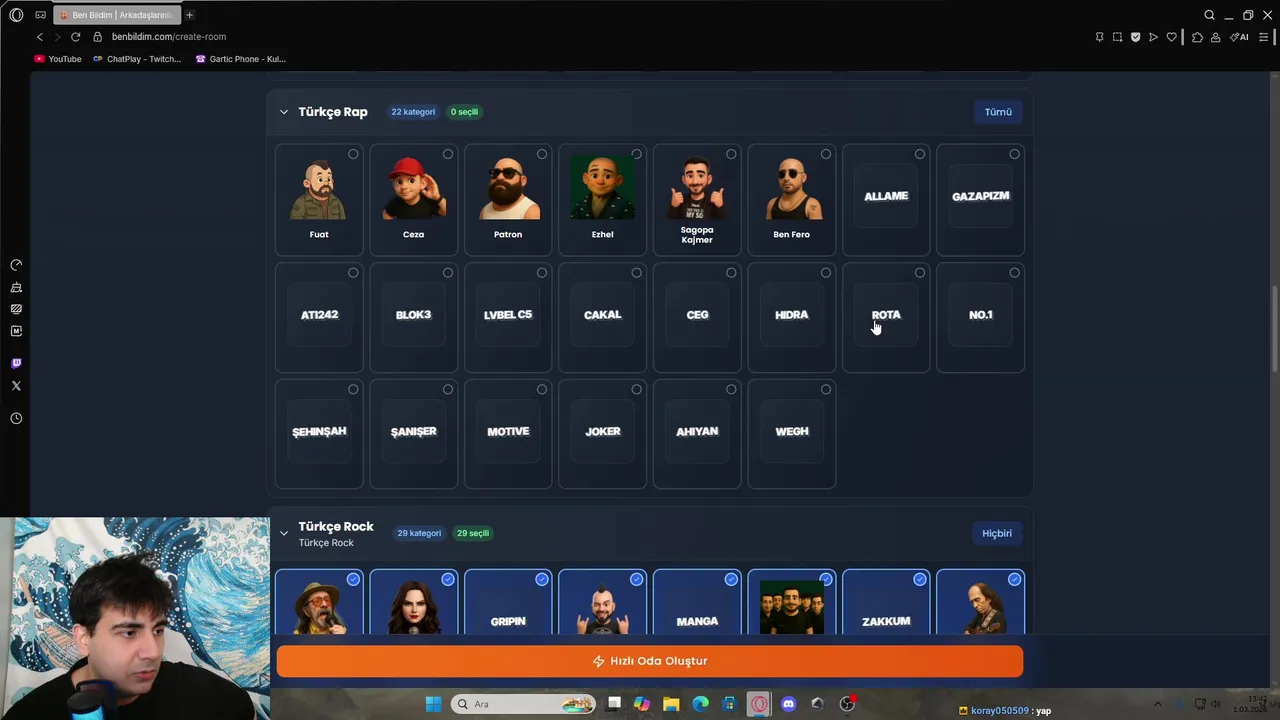1280x720 pixels.
Task: Click the browser reload icon
Action: [75, 37]
